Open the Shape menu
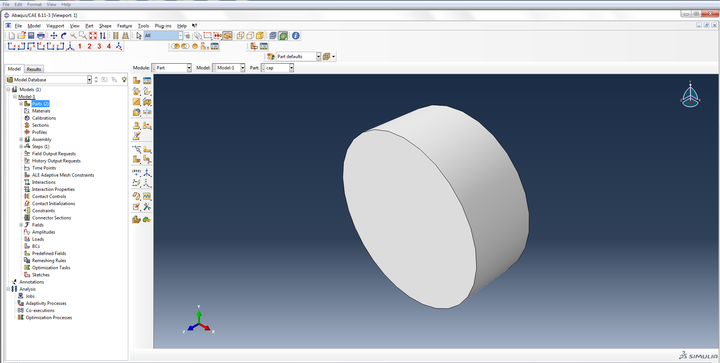Image resolution: width=720 pixels, height=363 pixels. pos(105,26)
